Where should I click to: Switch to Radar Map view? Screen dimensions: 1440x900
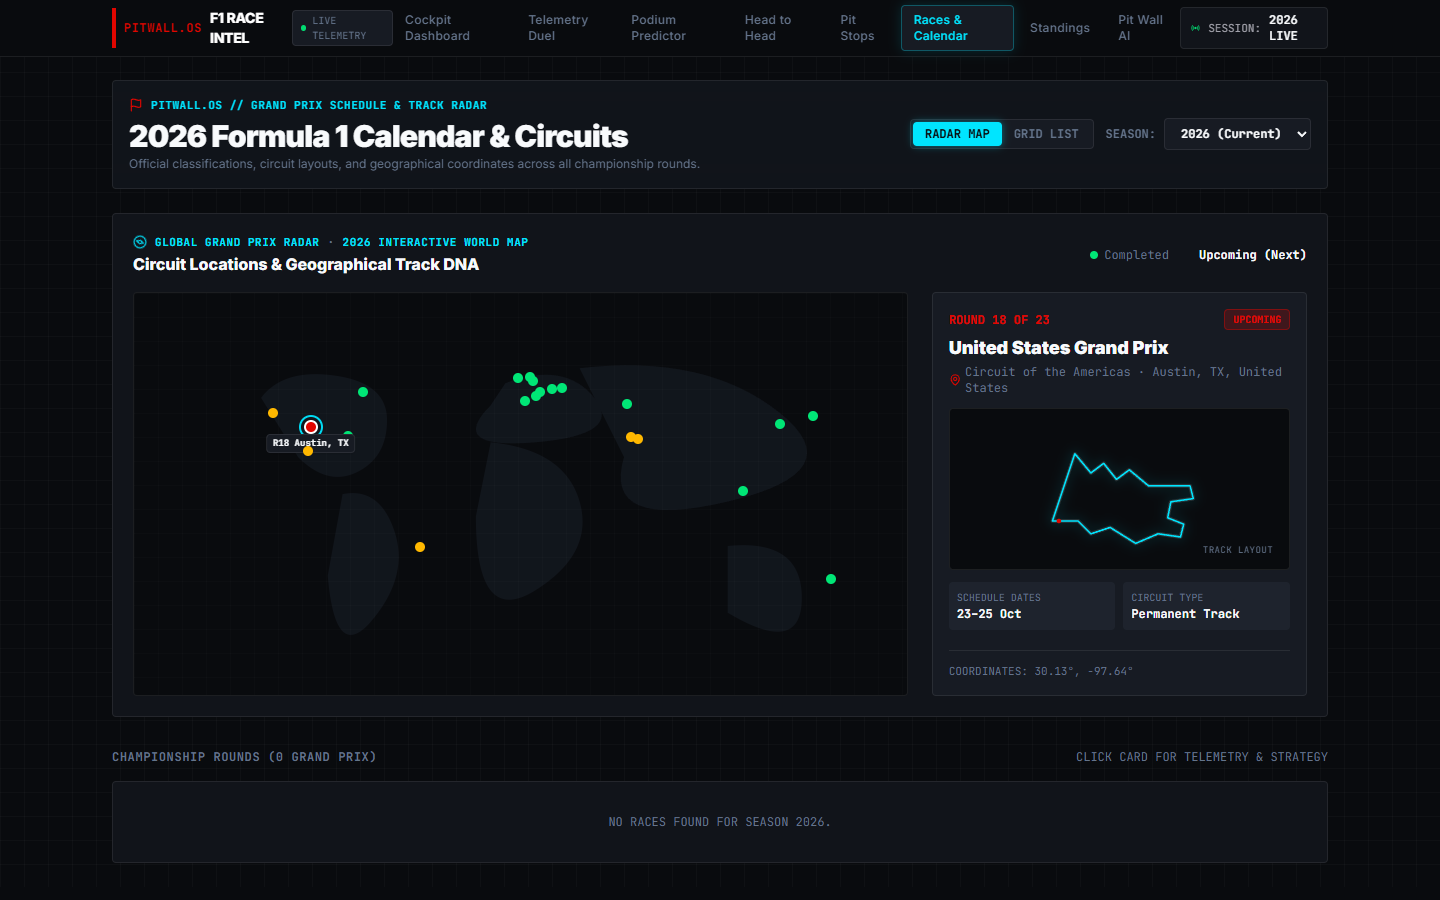click(x=957, y=134)
